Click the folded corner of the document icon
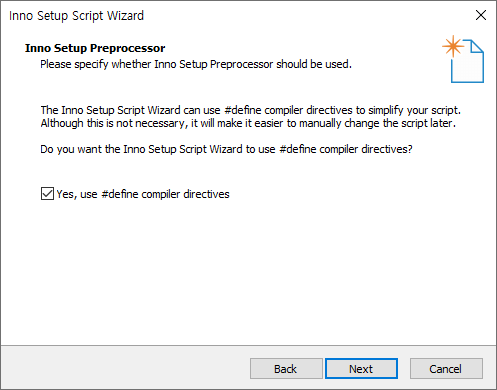Viewport: 497px width, 390px height. point(477,46)
